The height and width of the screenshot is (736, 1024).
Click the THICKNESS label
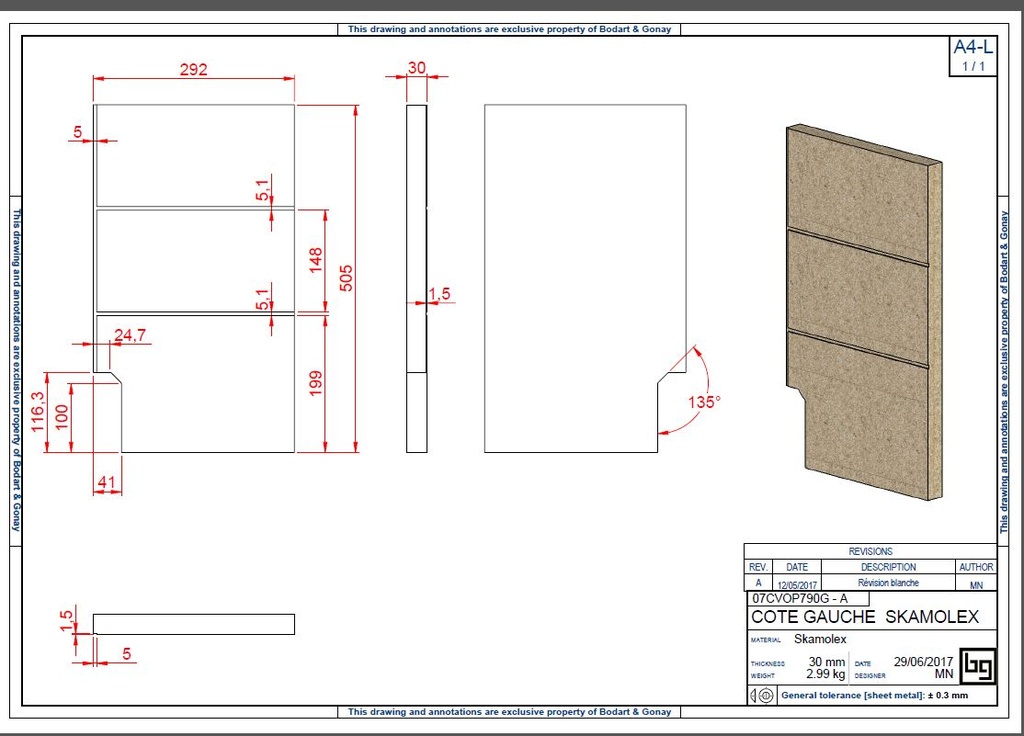coord(768,664)
